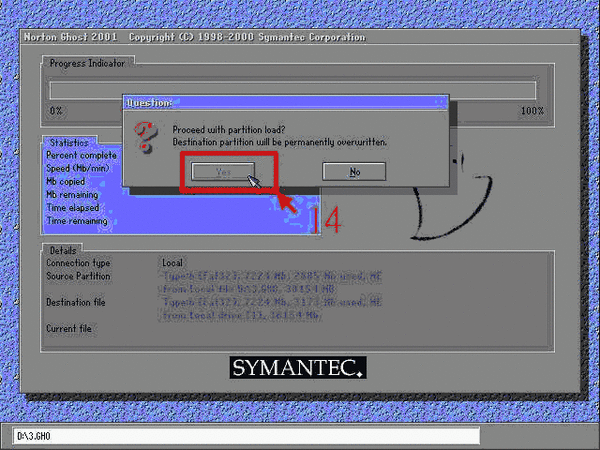The height and width of the screenshot is (450, 600).
Task: Click the Symantec logo
Action: (298, 368)
